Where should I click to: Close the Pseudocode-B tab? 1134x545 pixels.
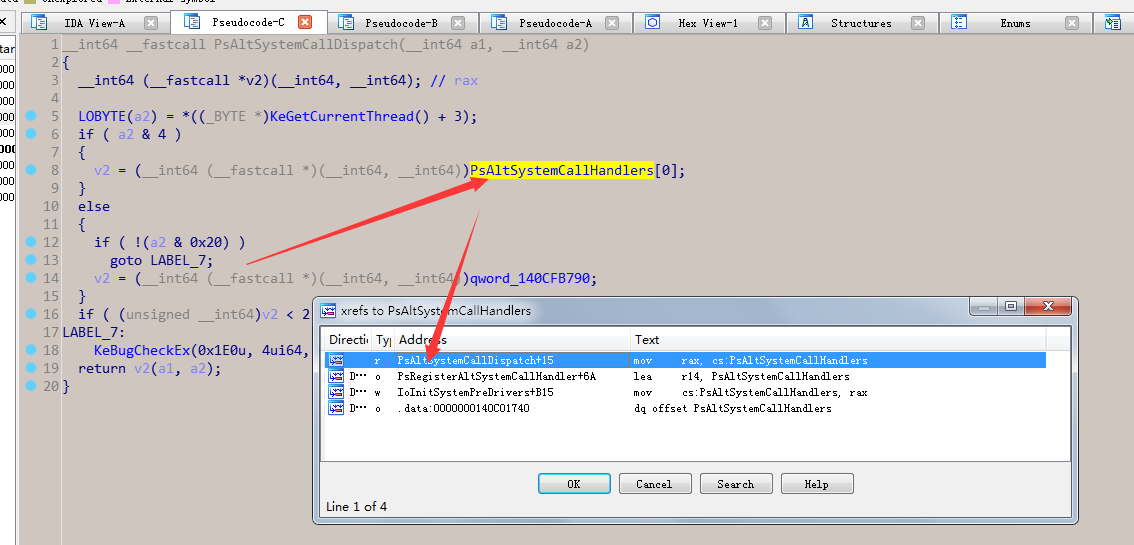click(x=459, y=23)
